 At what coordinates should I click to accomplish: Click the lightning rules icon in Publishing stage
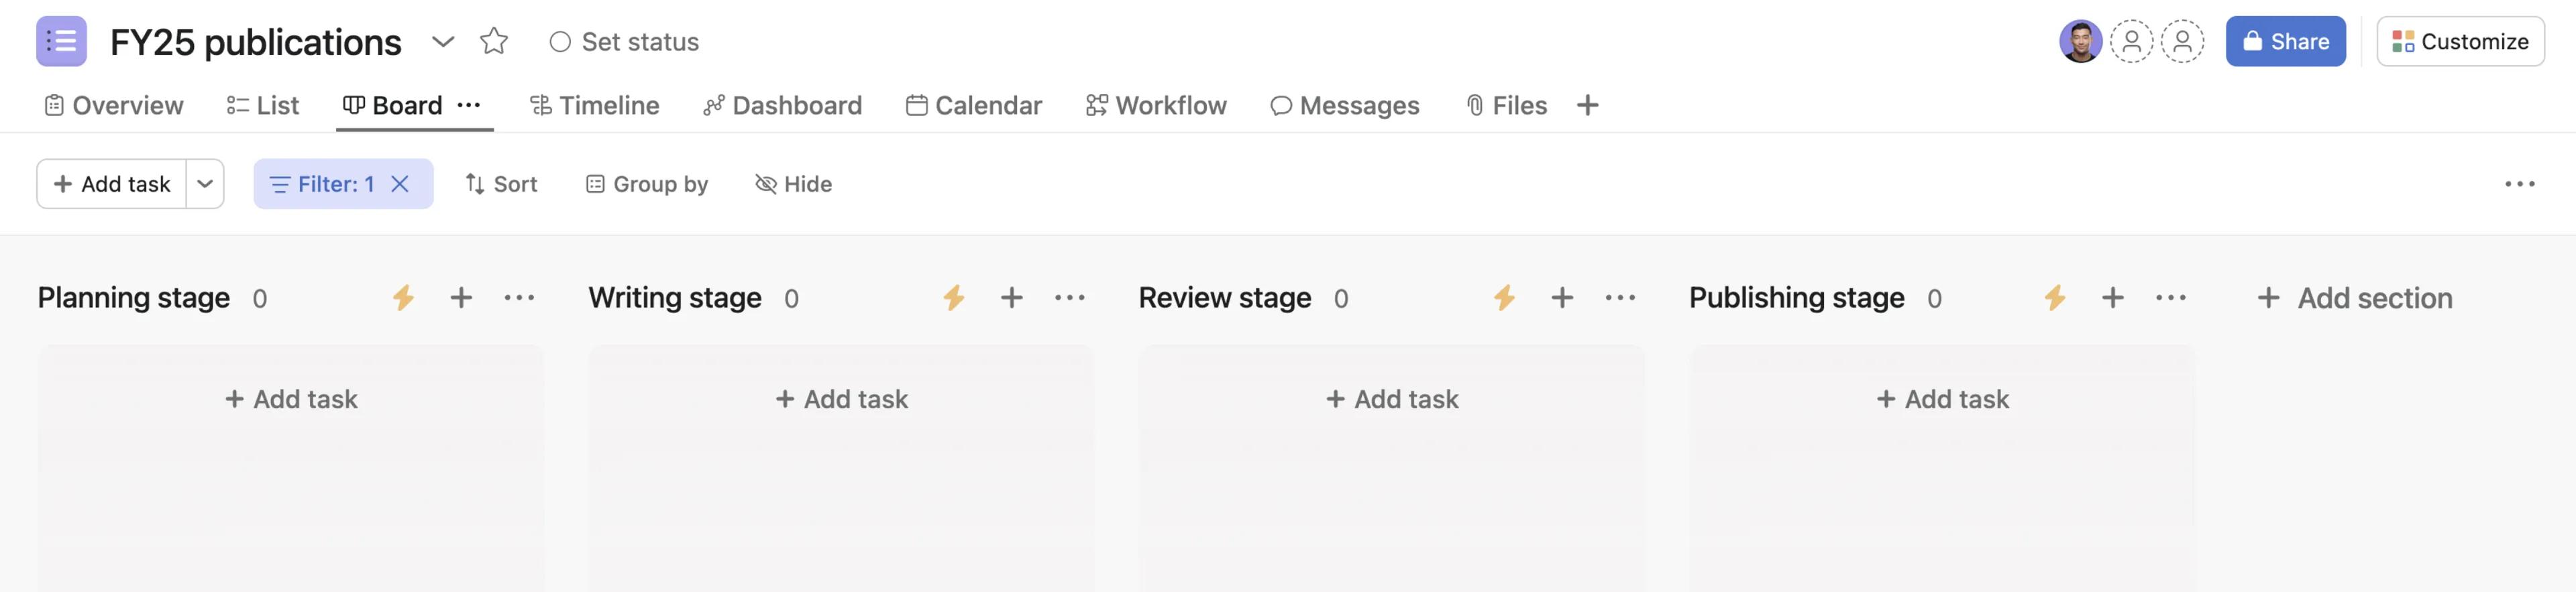point(2055,298)
